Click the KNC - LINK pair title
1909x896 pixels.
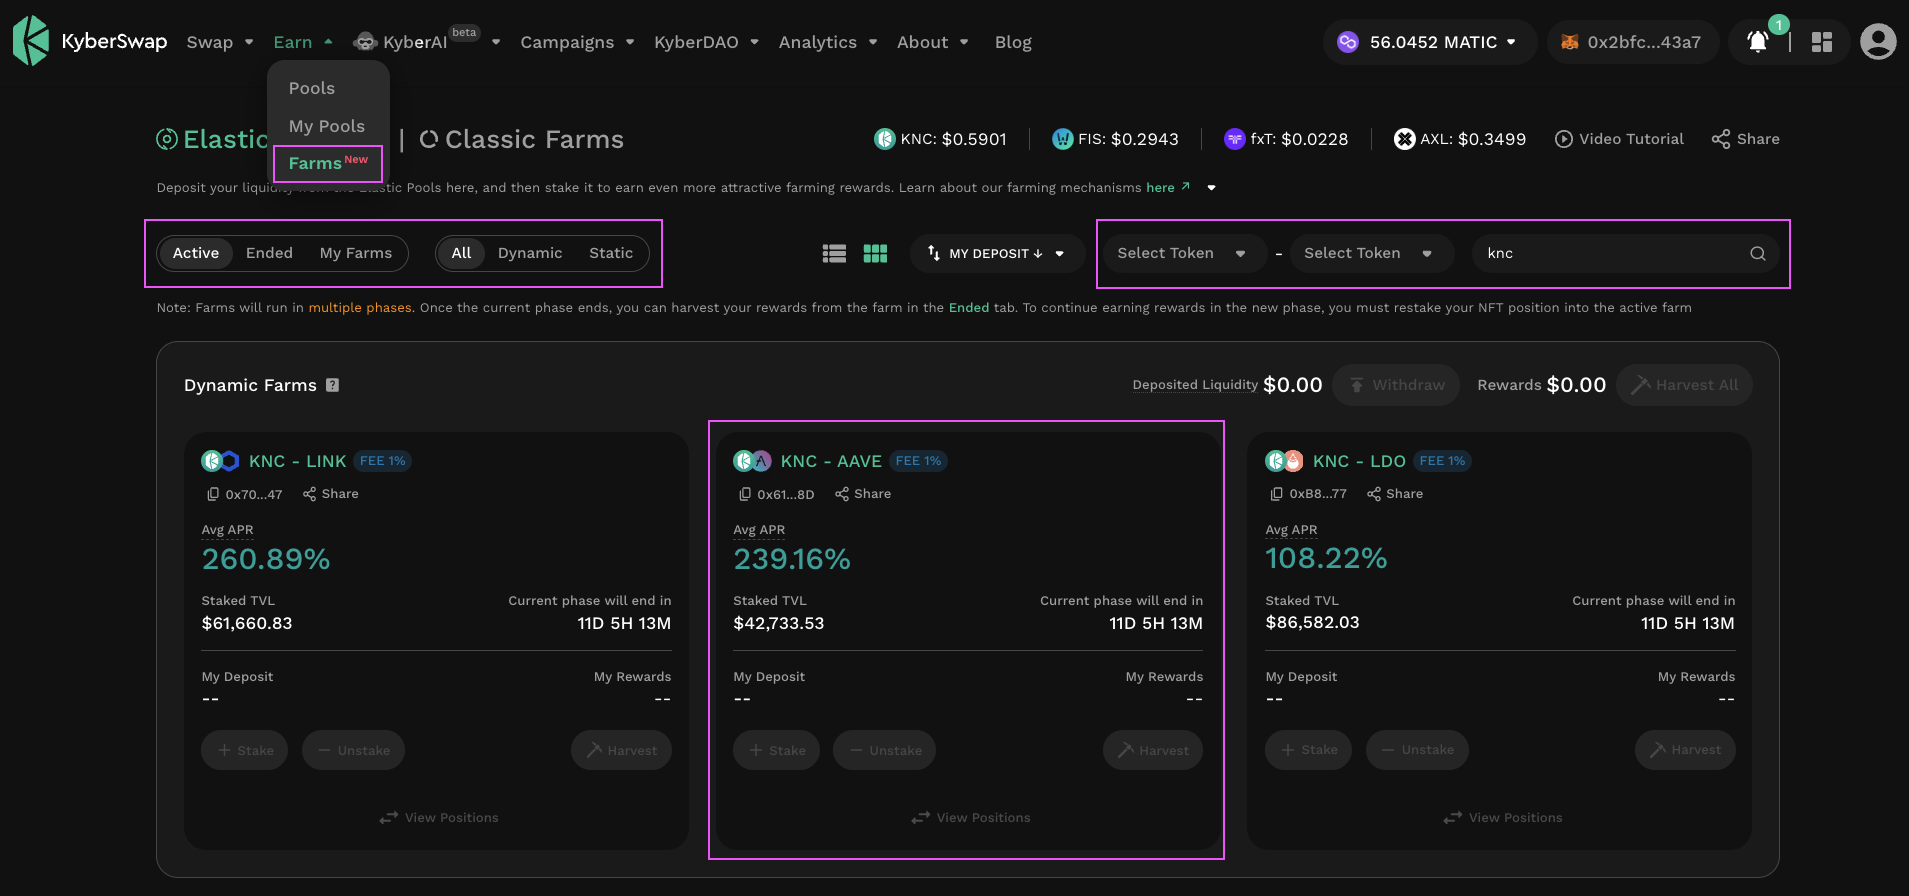297,461
